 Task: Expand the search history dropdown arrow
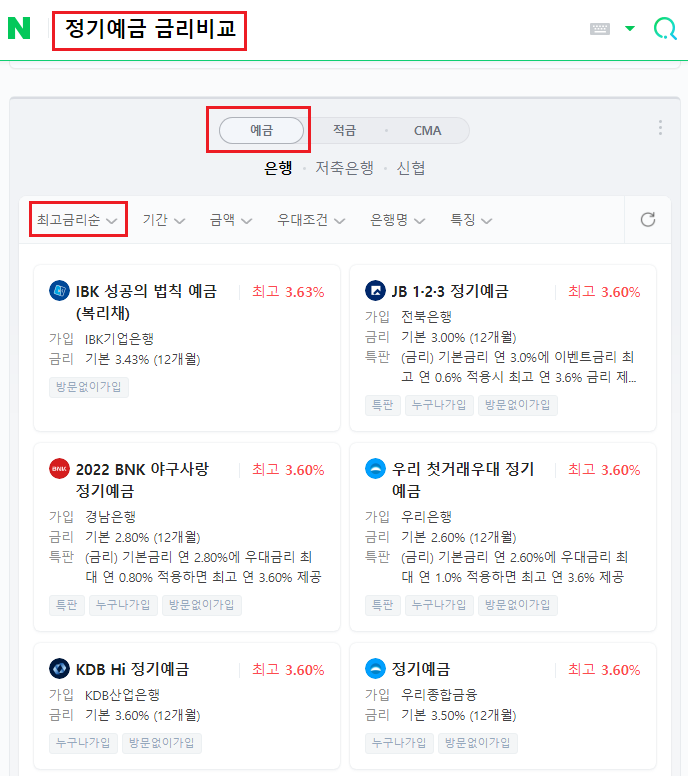point(630,29)
